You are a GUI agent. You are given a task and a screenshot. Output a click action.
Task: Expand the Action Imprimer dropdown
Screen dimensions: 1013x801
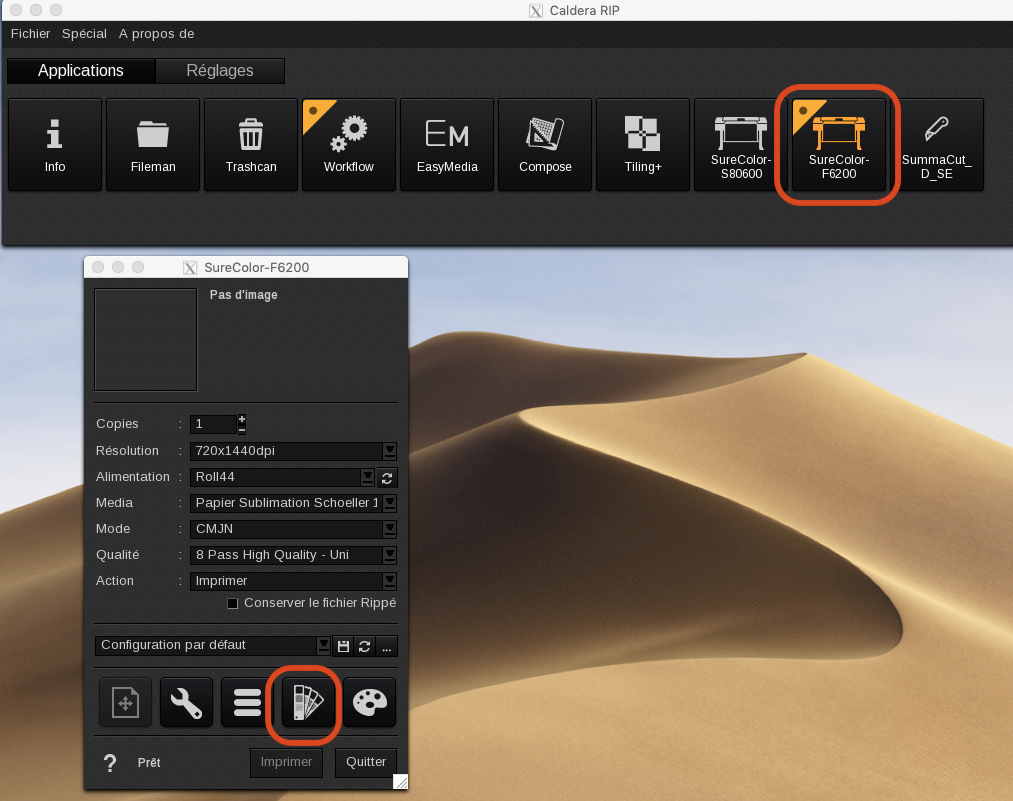click(390, 581)
